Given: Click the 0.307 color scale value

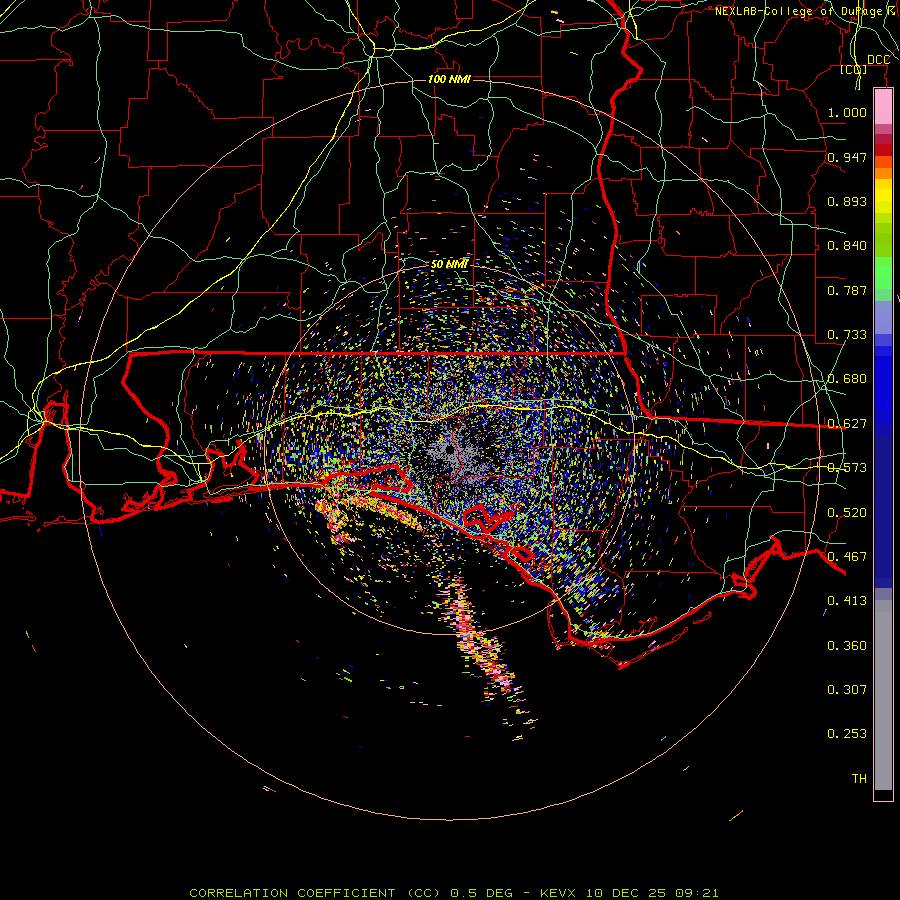Looking at the screenshot, I should pyautogui.click(x=847, y=690).
